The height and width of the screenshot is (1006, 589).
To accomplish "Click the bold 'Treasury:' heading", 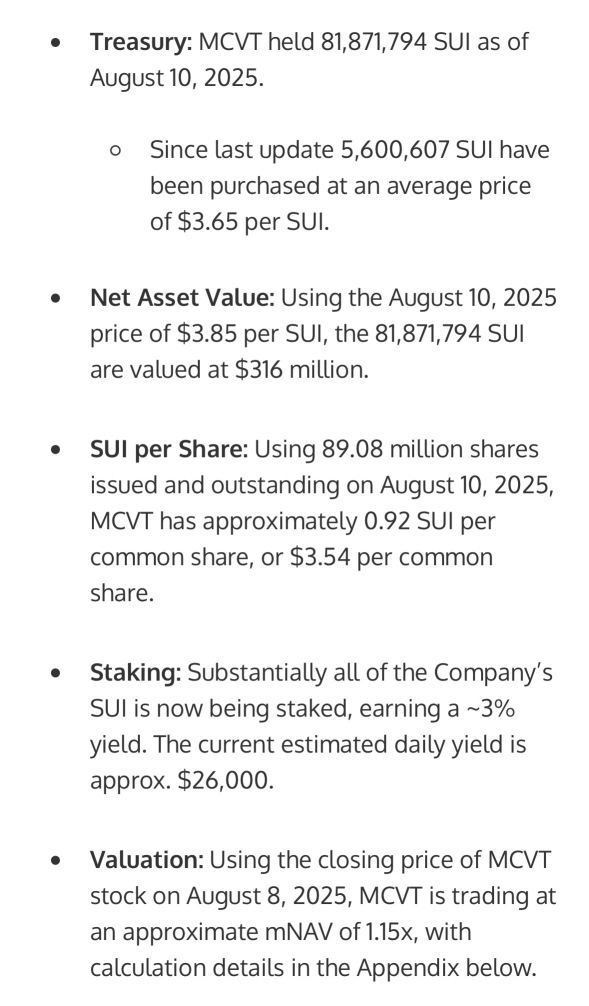I will point(141,42).
